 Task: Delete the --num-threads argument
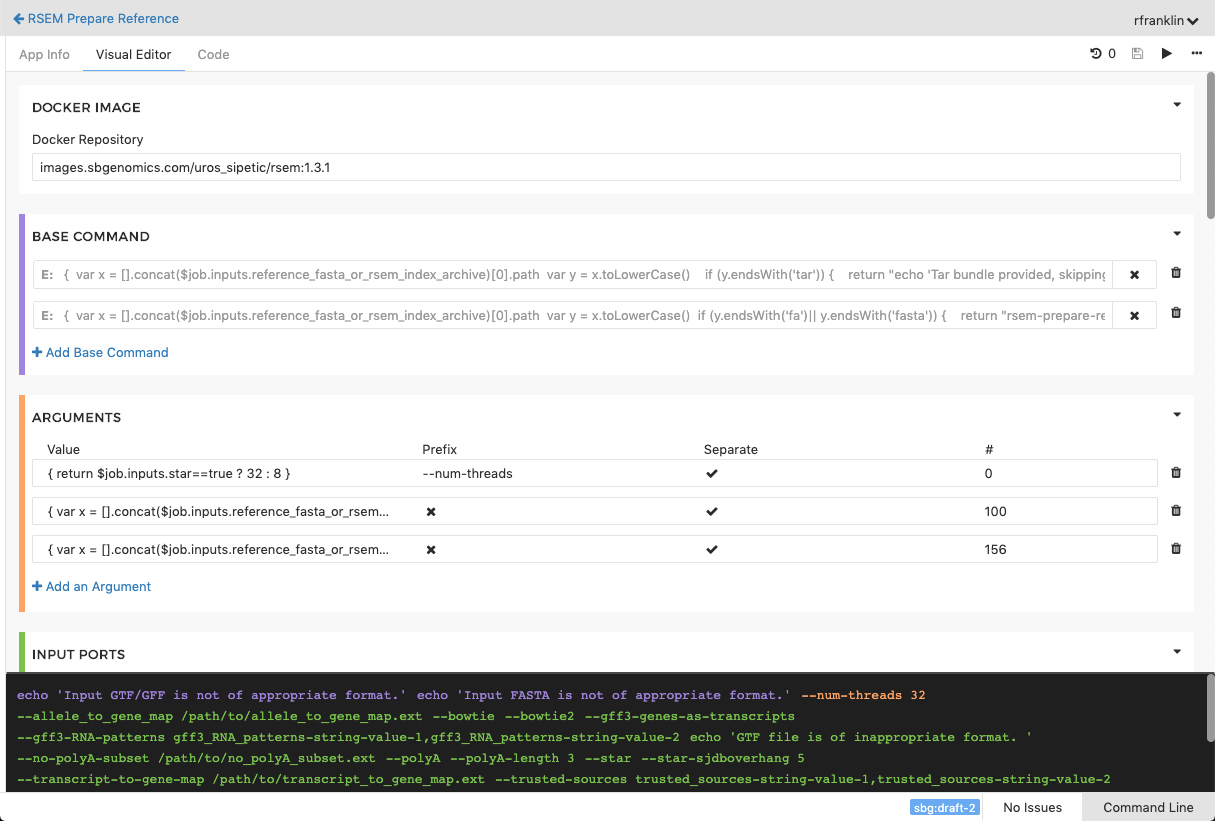pyautogui.click(x=1176, y=473)
